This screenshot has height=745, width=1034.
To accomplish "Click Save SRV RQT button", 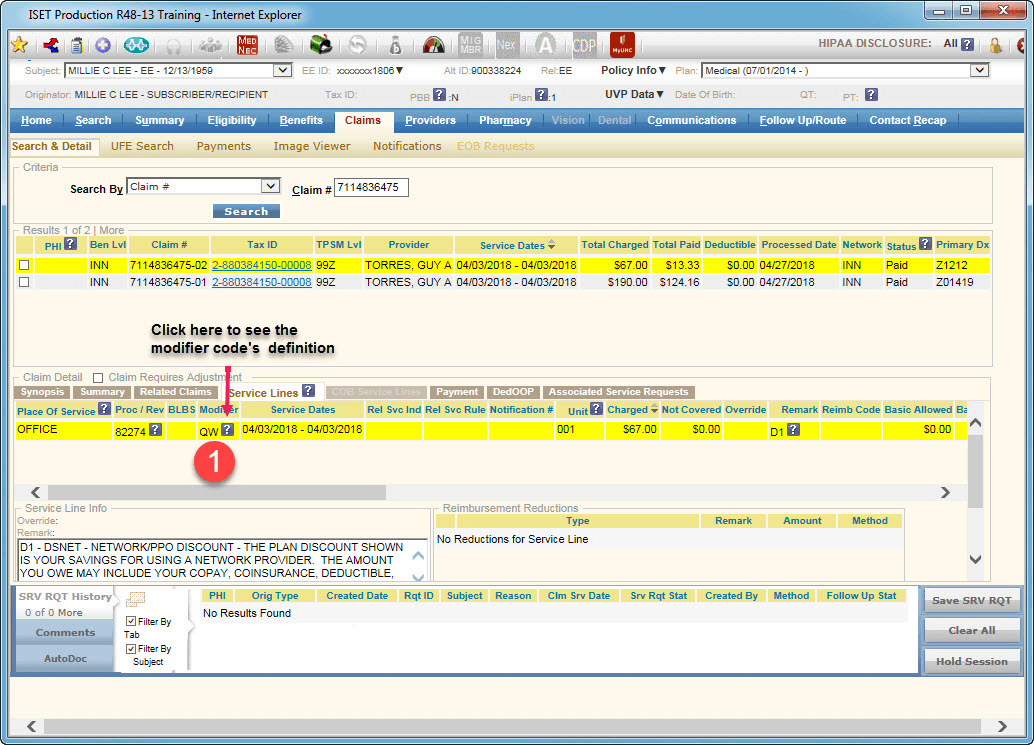I will point(971,601).
